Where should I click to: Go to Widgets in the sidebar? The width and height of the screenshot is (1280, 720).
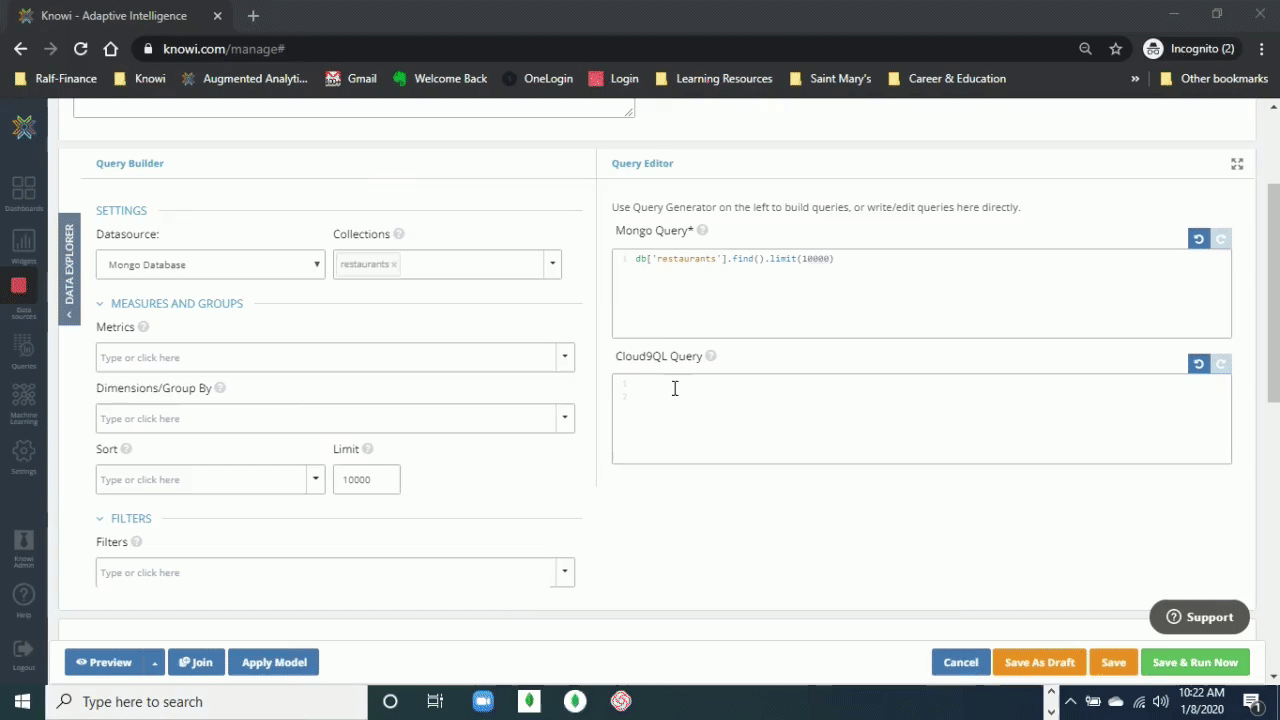[x=23, y=245]
